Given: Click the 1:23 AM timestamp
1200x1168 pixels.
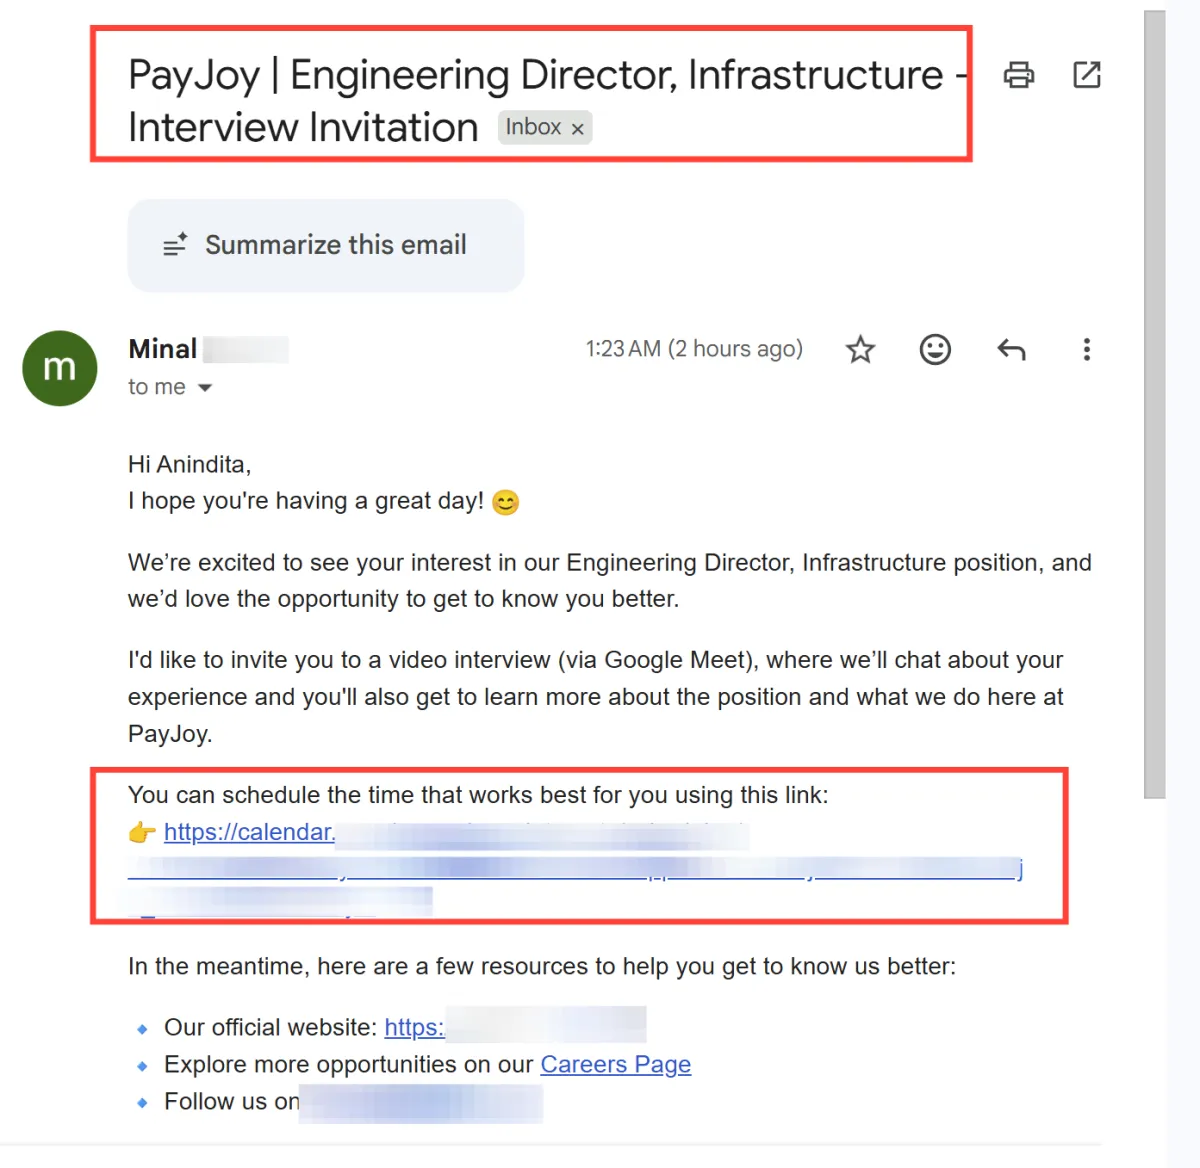Looking at the screenshot, I should 694,349.
